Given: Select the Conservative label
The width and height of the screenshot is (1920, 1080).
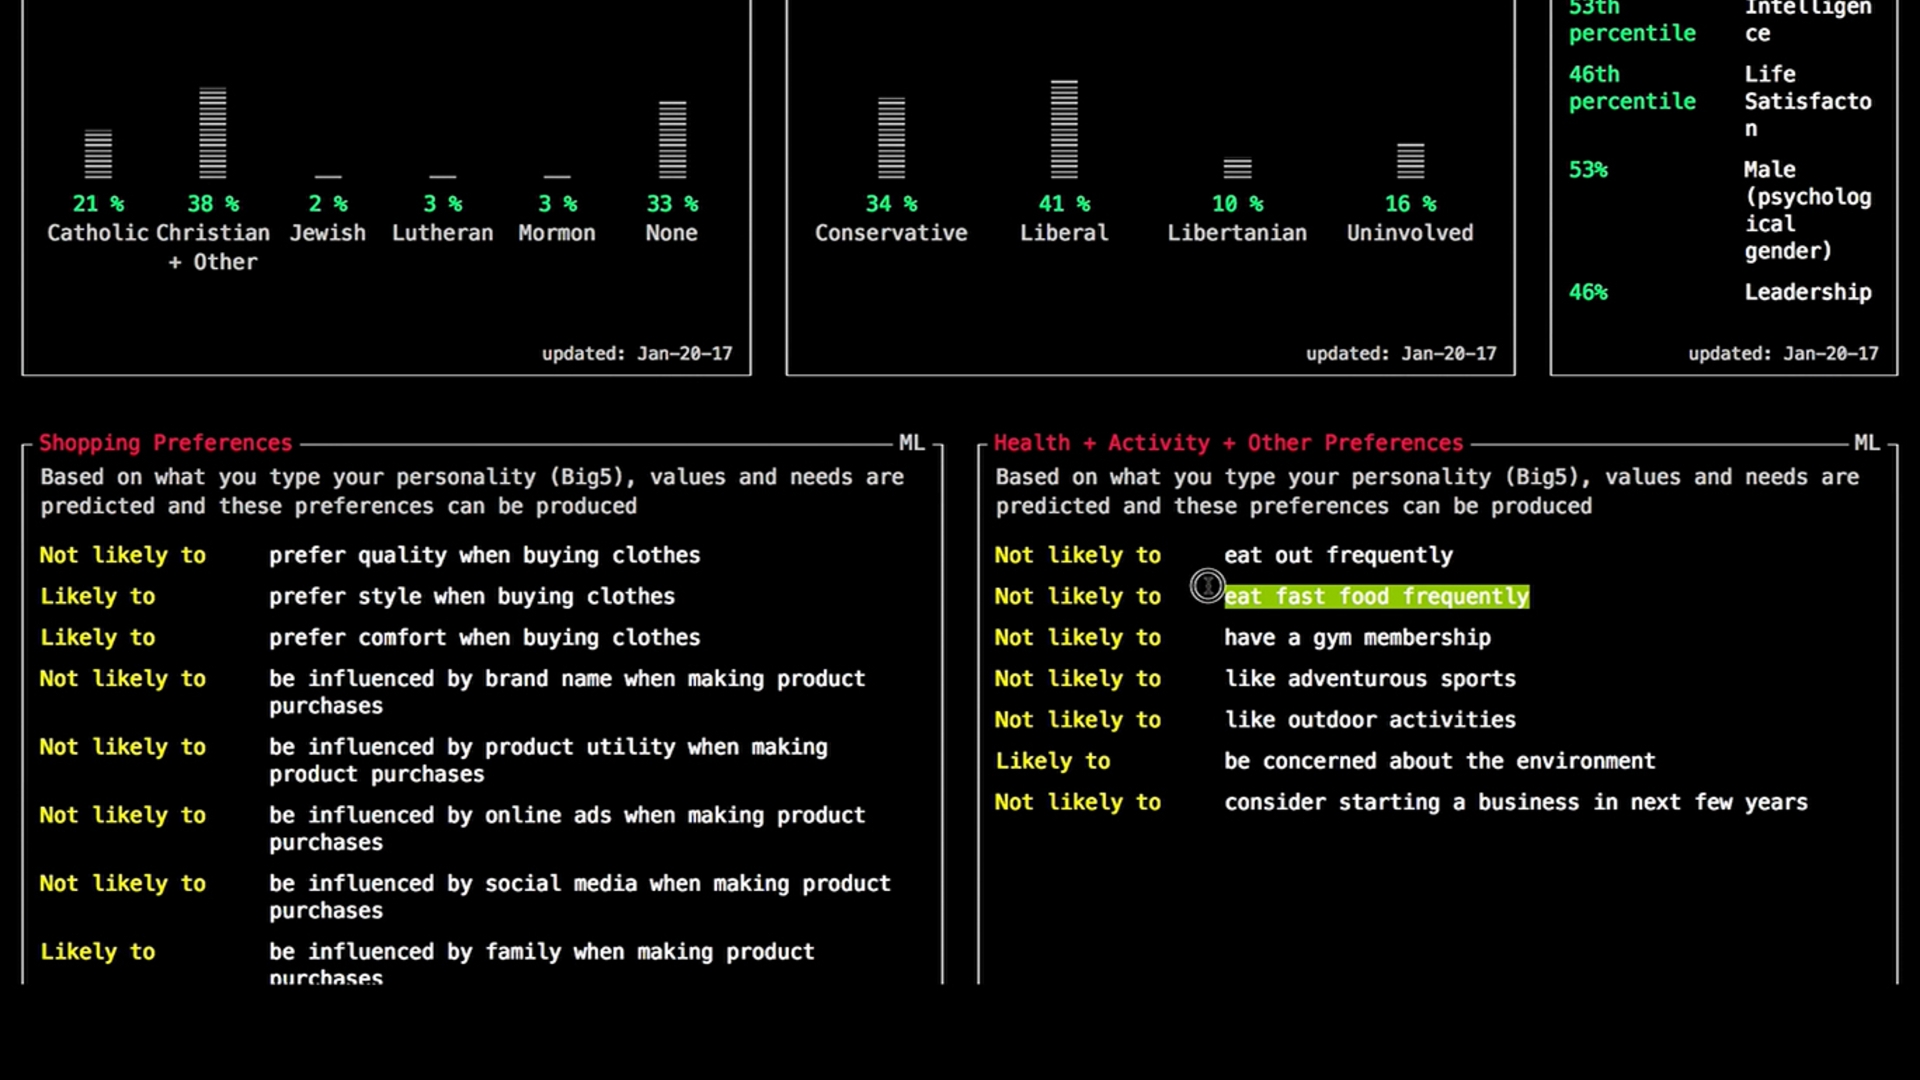Looking at the screenshot, I should tap(891, 233).
